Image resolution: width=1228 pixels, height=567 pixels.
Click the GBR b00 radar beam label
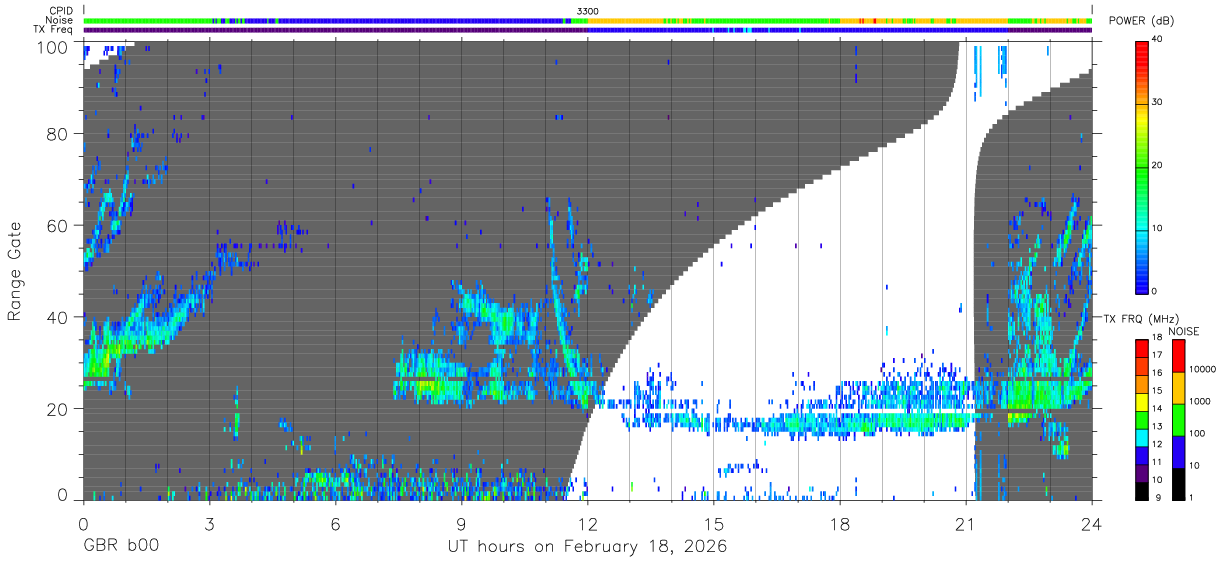point(120,547)
